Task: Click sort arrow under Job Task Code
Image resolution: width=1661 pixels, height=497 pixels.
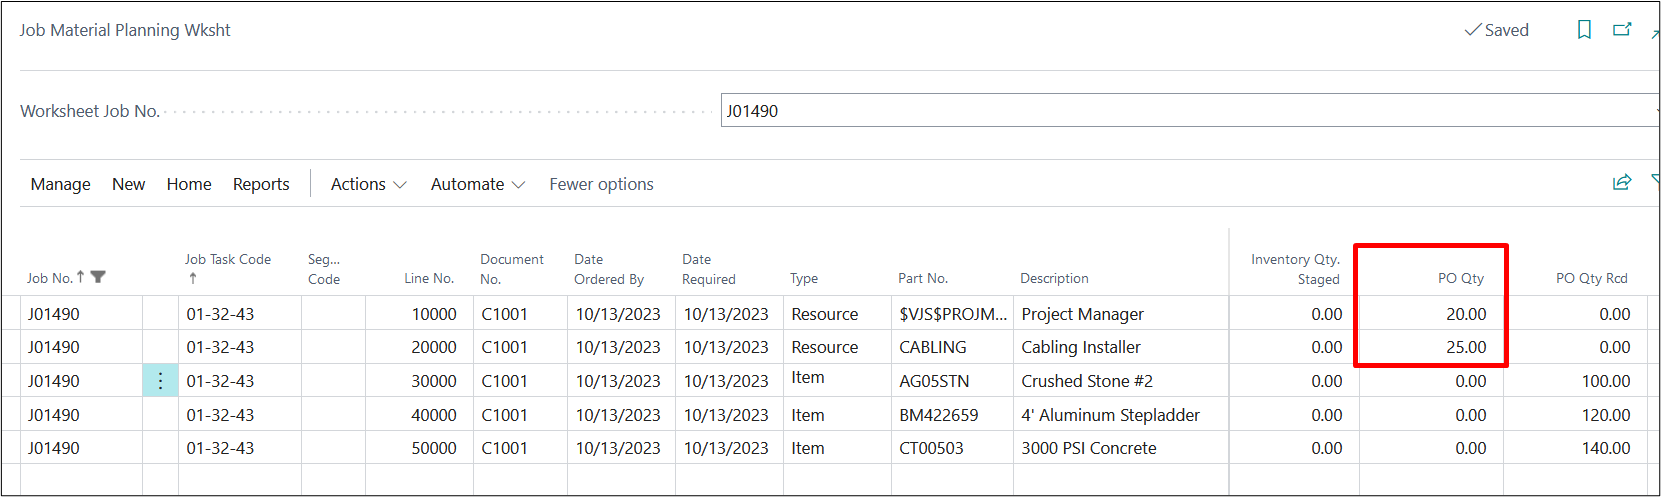Action: 192,279
